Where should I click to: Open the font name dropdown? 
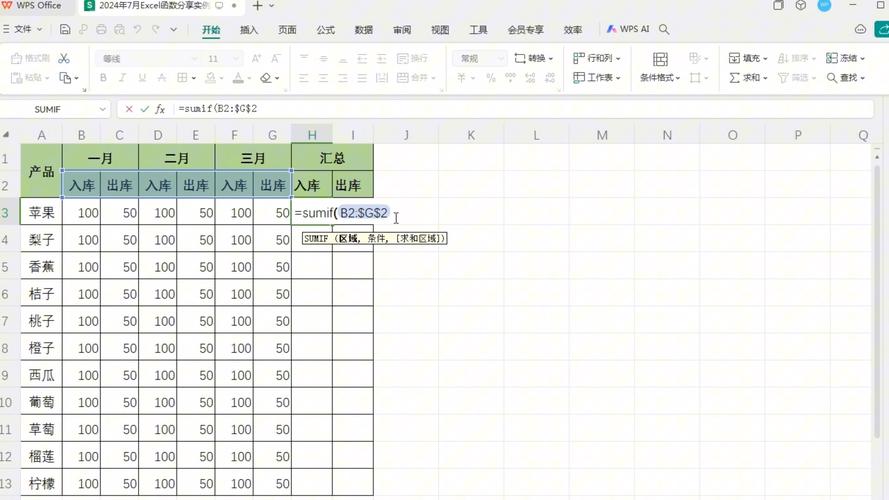(194, 58)
